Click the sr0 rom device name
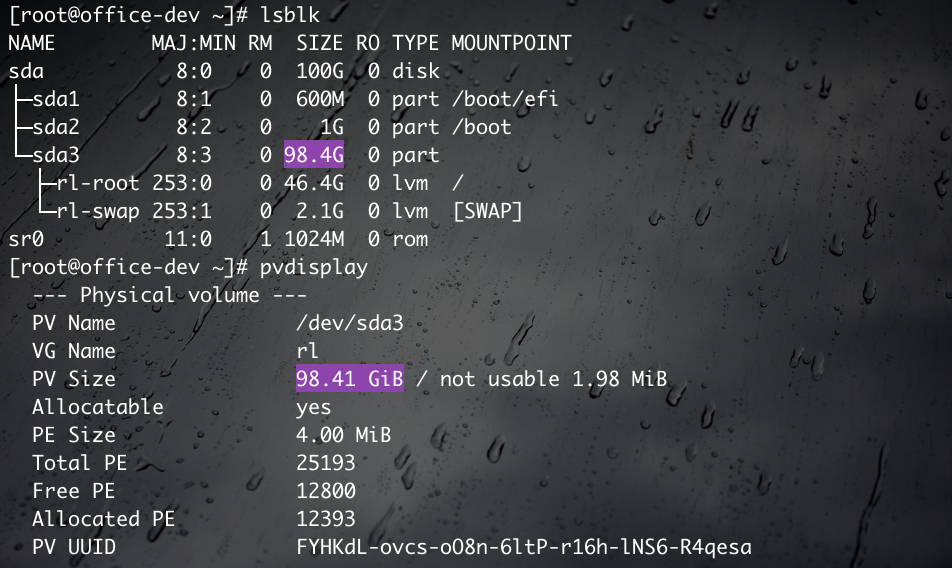 [x=26, y=239]
